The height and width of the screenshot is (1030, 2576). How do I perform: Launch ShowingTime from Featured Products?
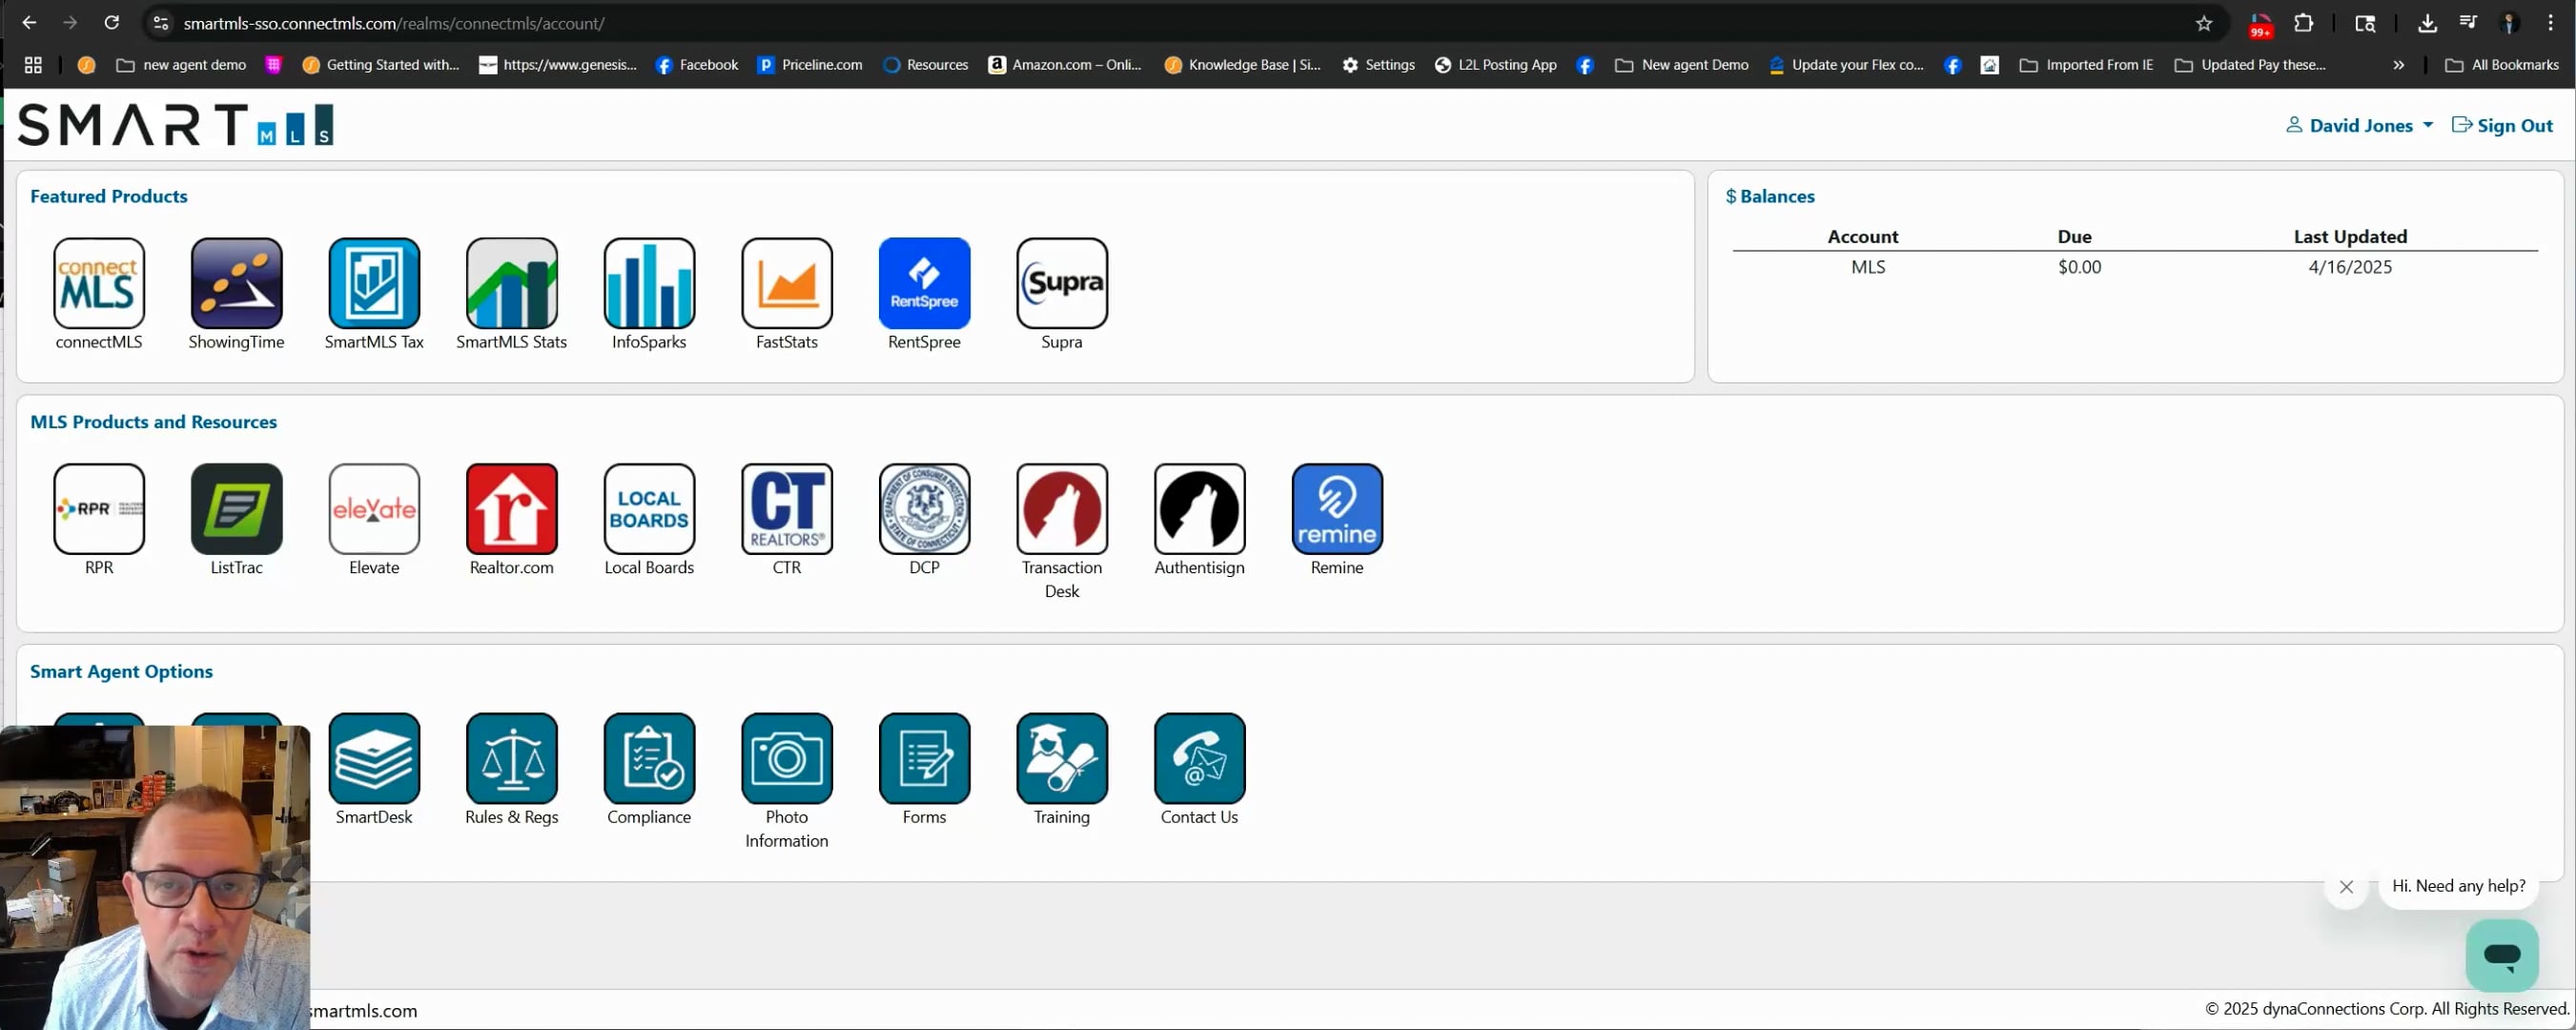click(236, 283)
